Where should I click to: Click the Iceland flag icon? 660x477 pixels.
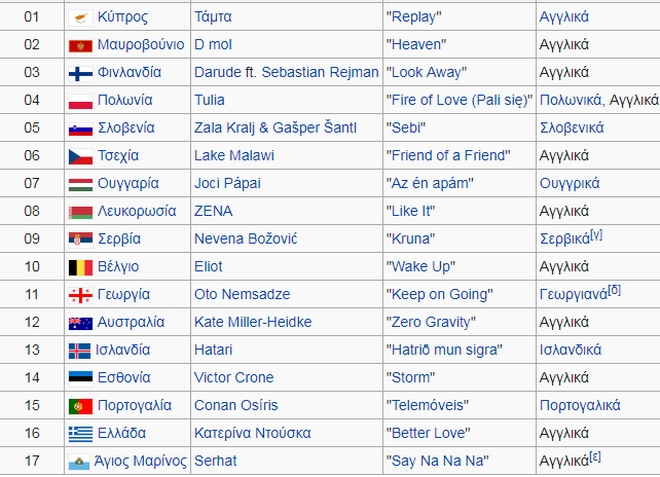coord(80,351)
